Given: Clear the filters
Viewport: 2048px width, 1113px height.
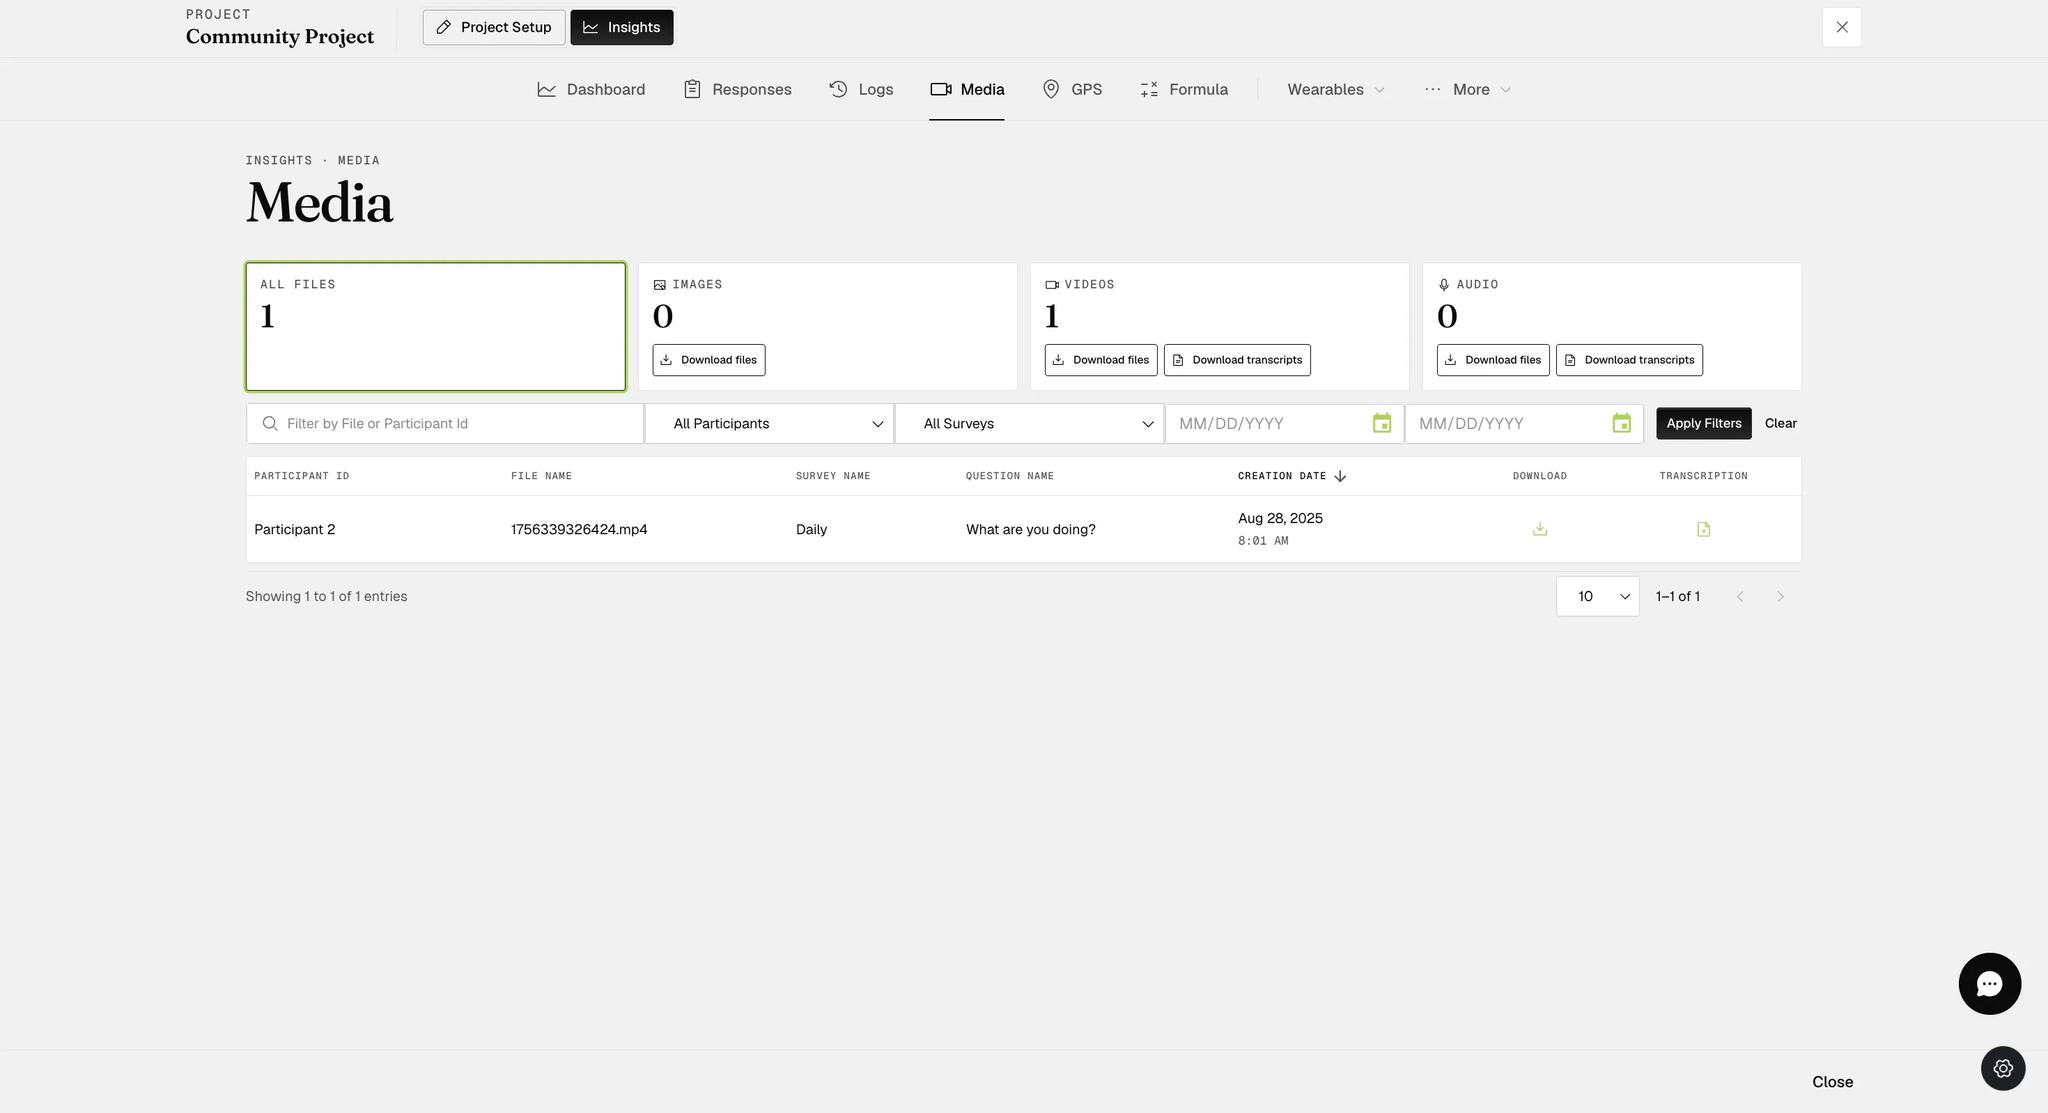Looking at the screenshot, I should pos(1781,424).
